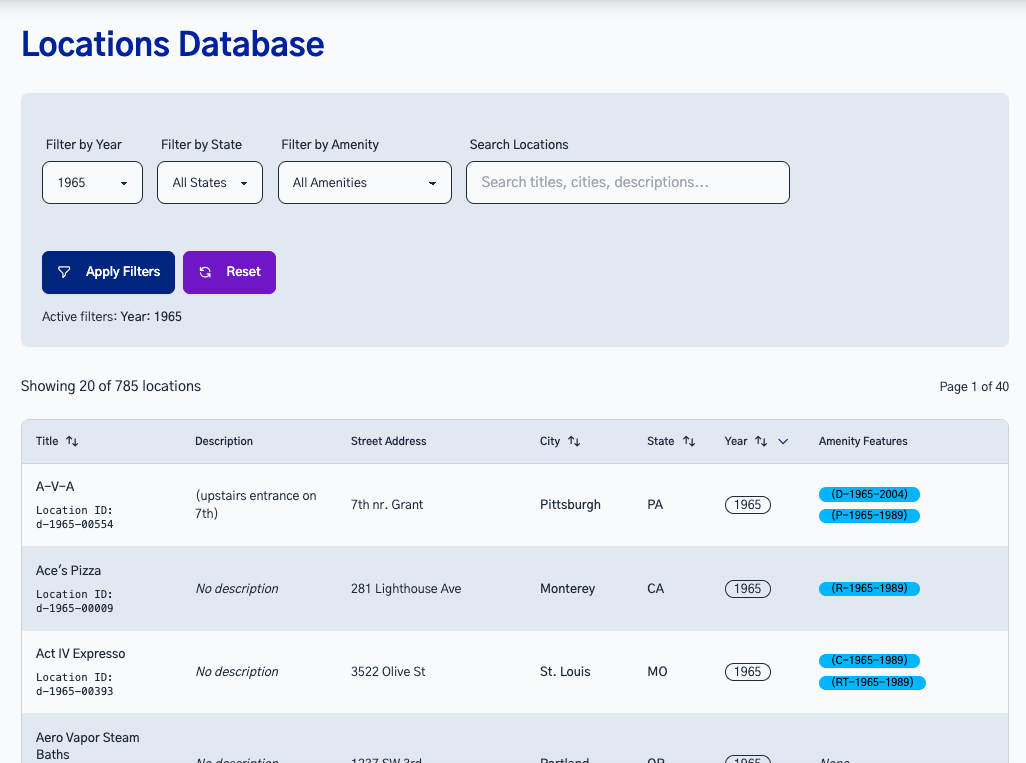
Task: Select the Ace's Pizza row title
Action: (x=68, y=571)
